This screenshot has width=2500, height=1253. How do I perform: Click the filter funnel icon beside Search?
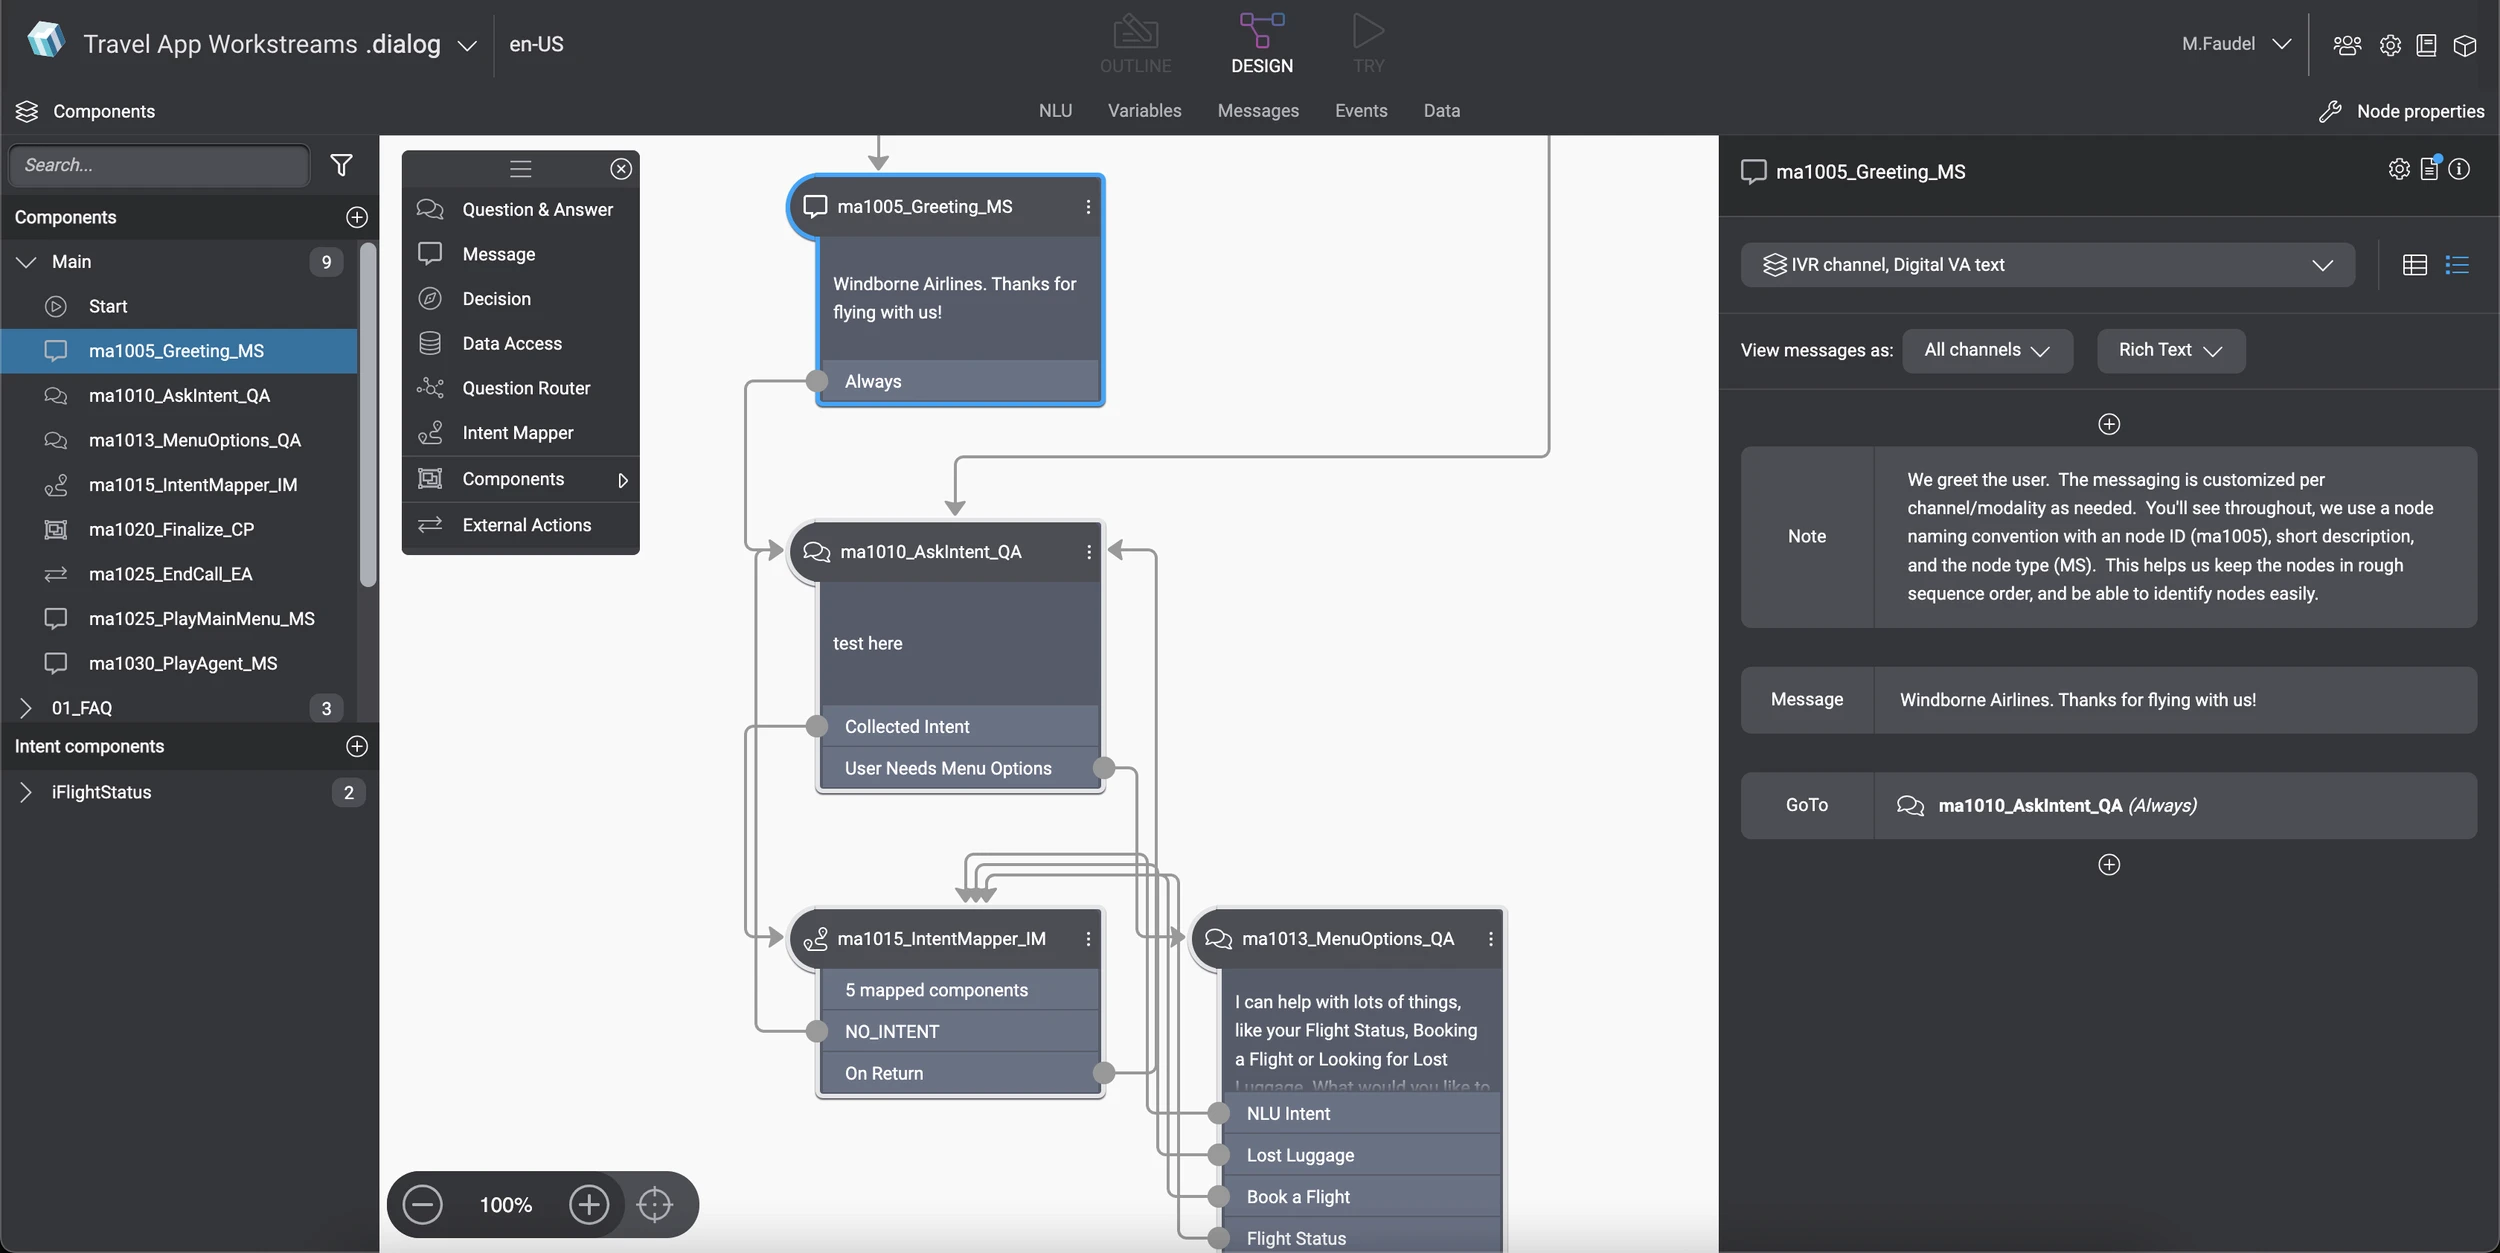click(x=341, y=165)
